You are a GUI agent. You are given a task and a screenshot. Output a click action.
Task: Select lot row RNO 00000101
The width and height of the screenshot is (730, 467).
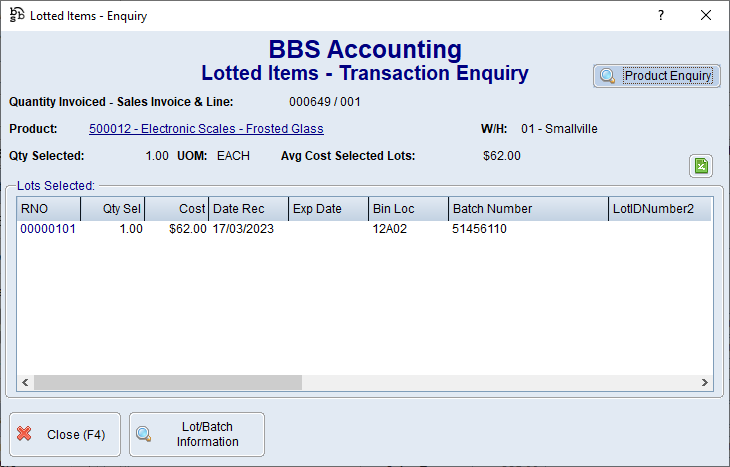pos(48,229)
